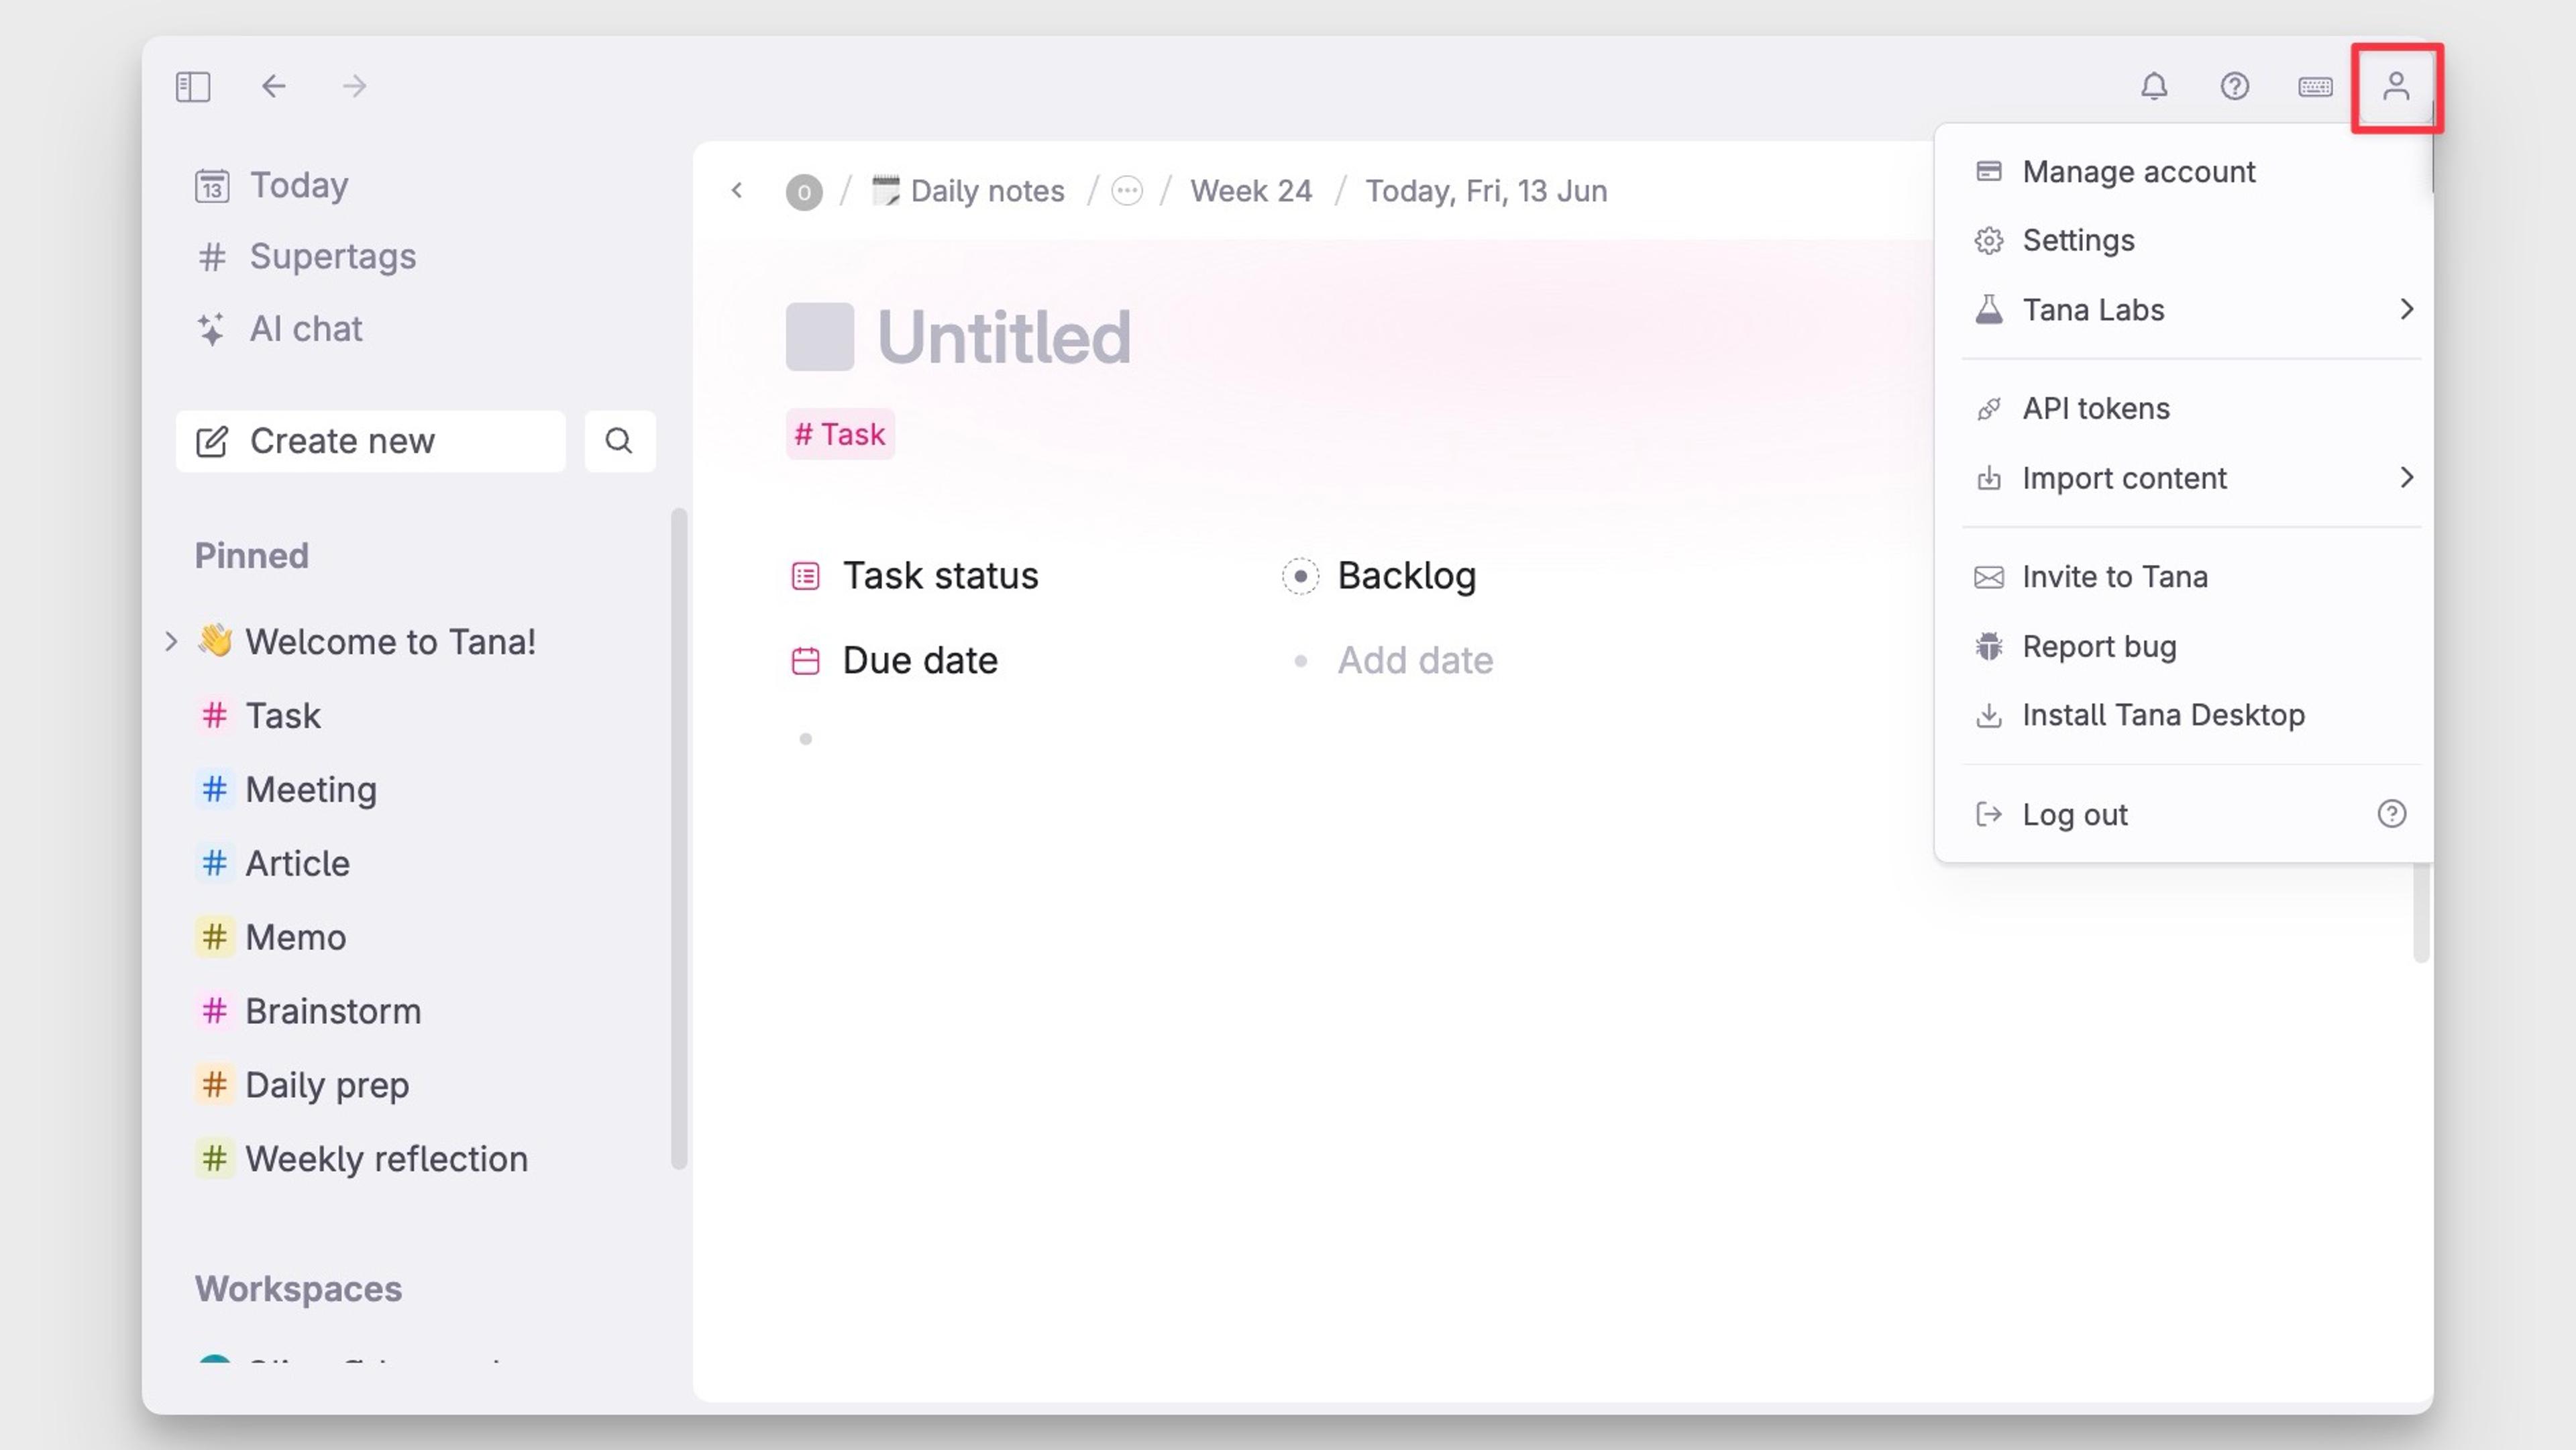
Task: Click the empty bullet below Due date
Action: (x=805, y=739)
